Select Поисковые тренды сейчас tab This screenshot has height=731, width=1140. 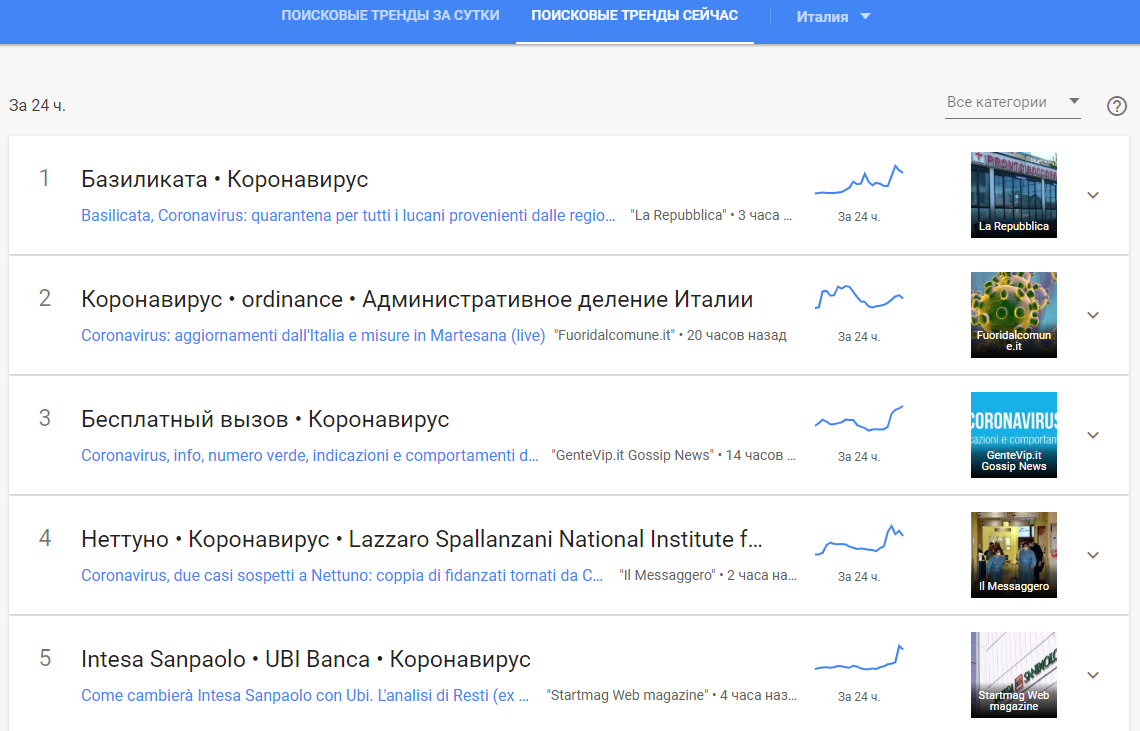point(634,17)
